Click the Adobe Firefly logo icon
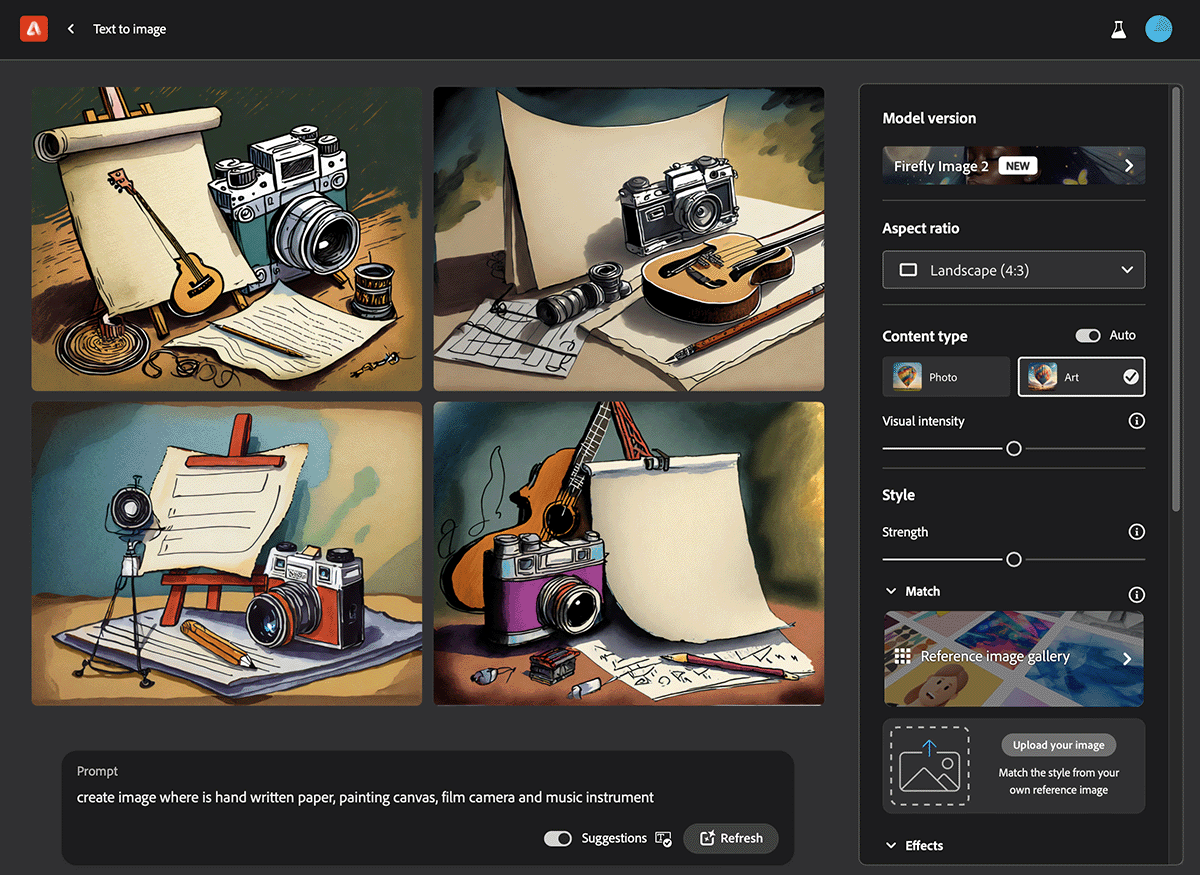Viewport: 1200px width, 875px height. pos(33,29)
